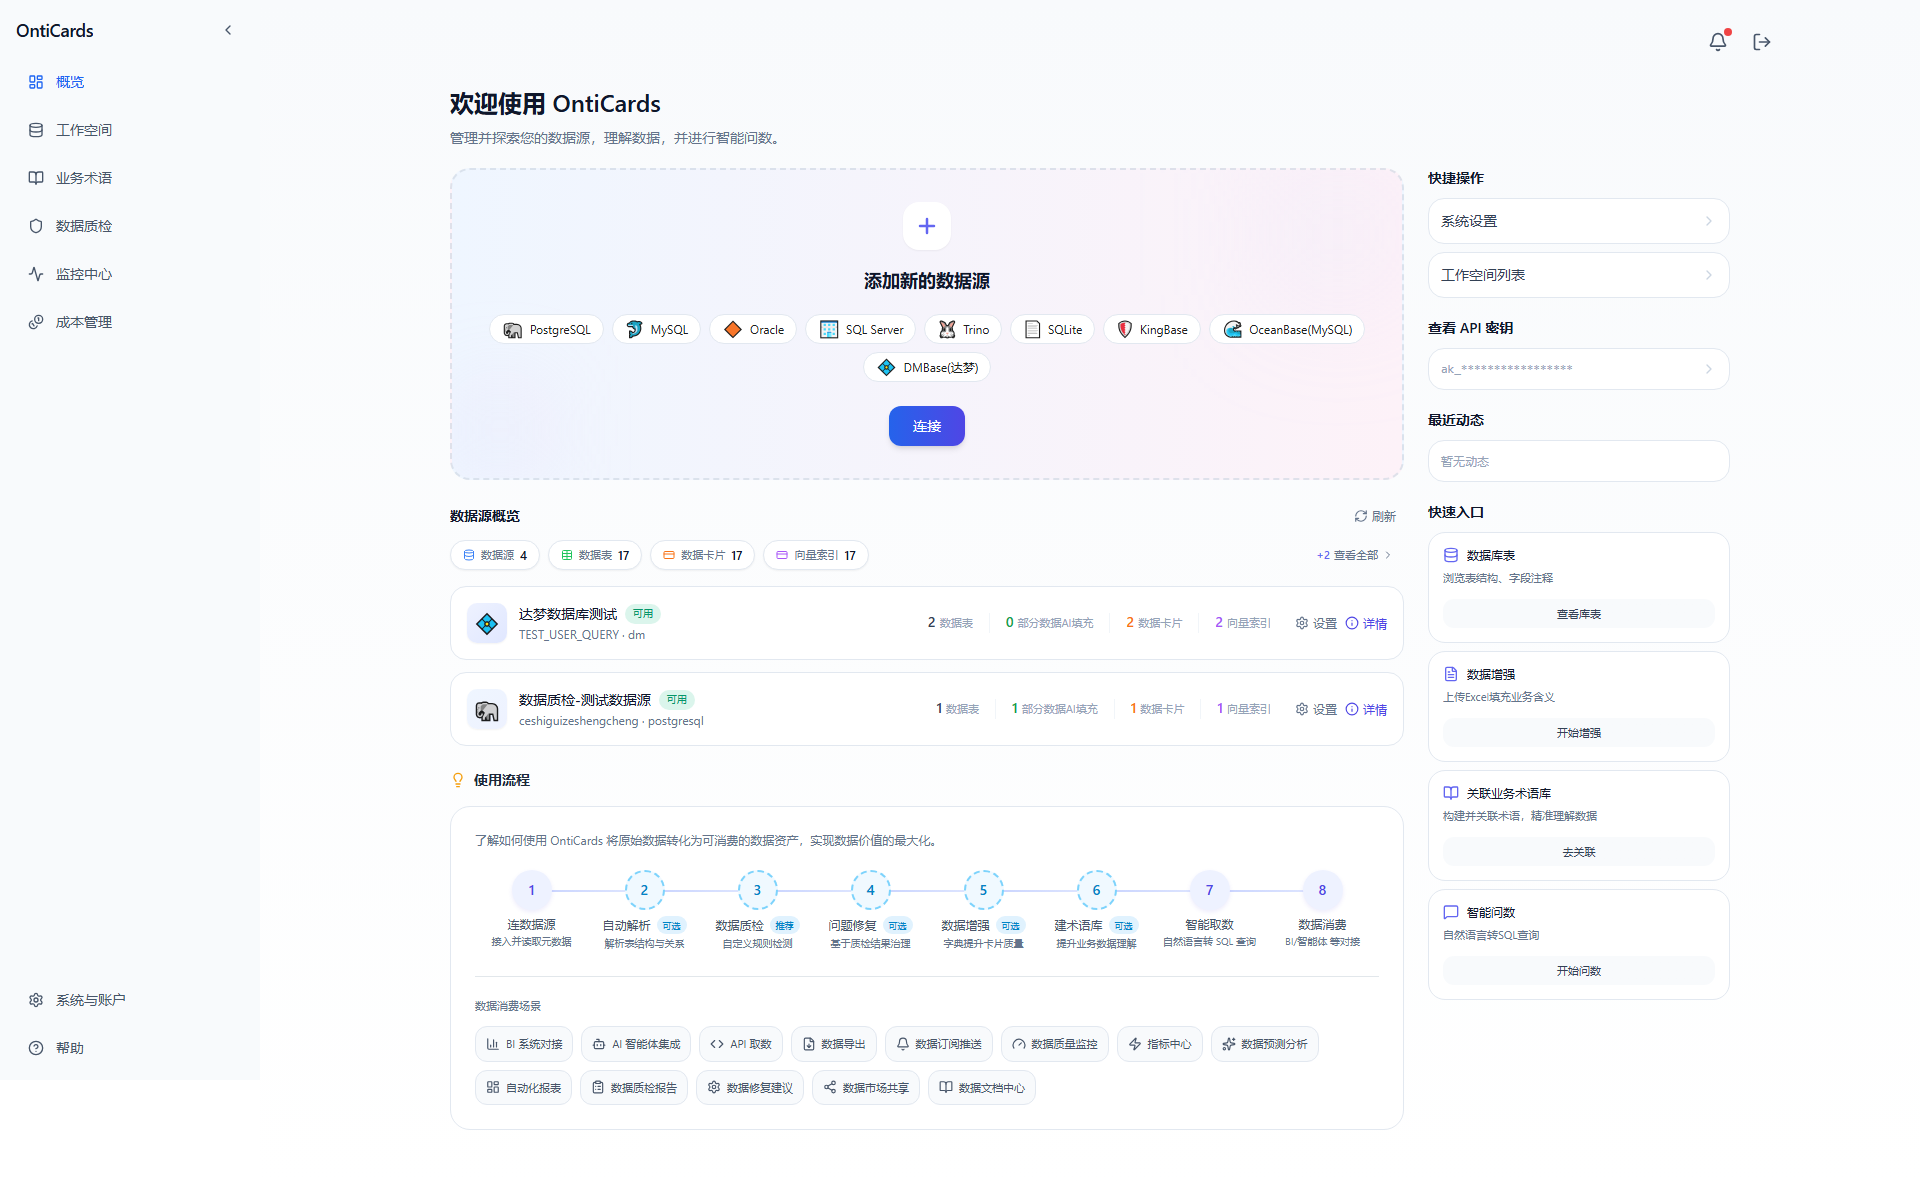
Task: Select the 数据卡片 17 filter chip
Action: point(703,555)
